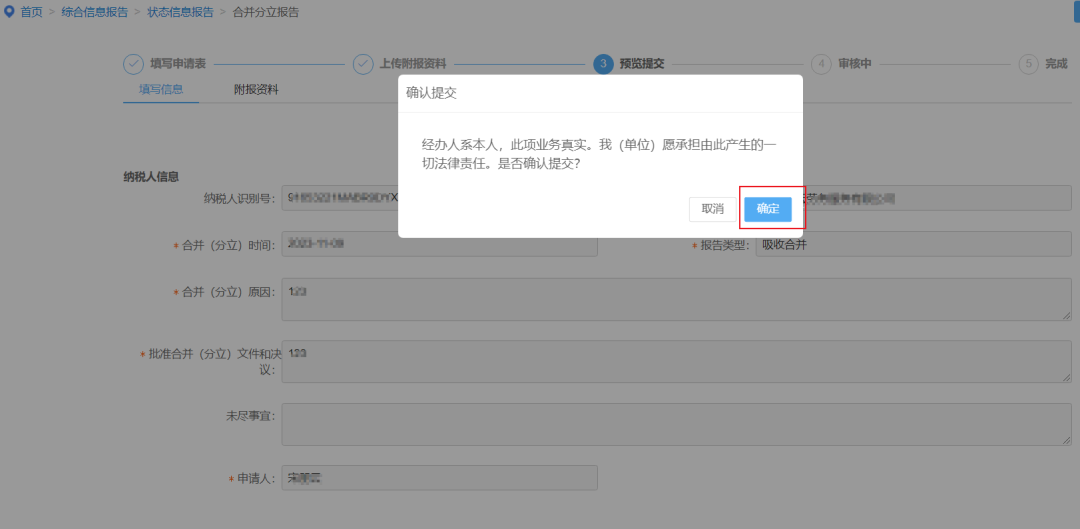Click step 5 完成 circle
Screen dimensions: 1080x529
[x=1029, y=64]
